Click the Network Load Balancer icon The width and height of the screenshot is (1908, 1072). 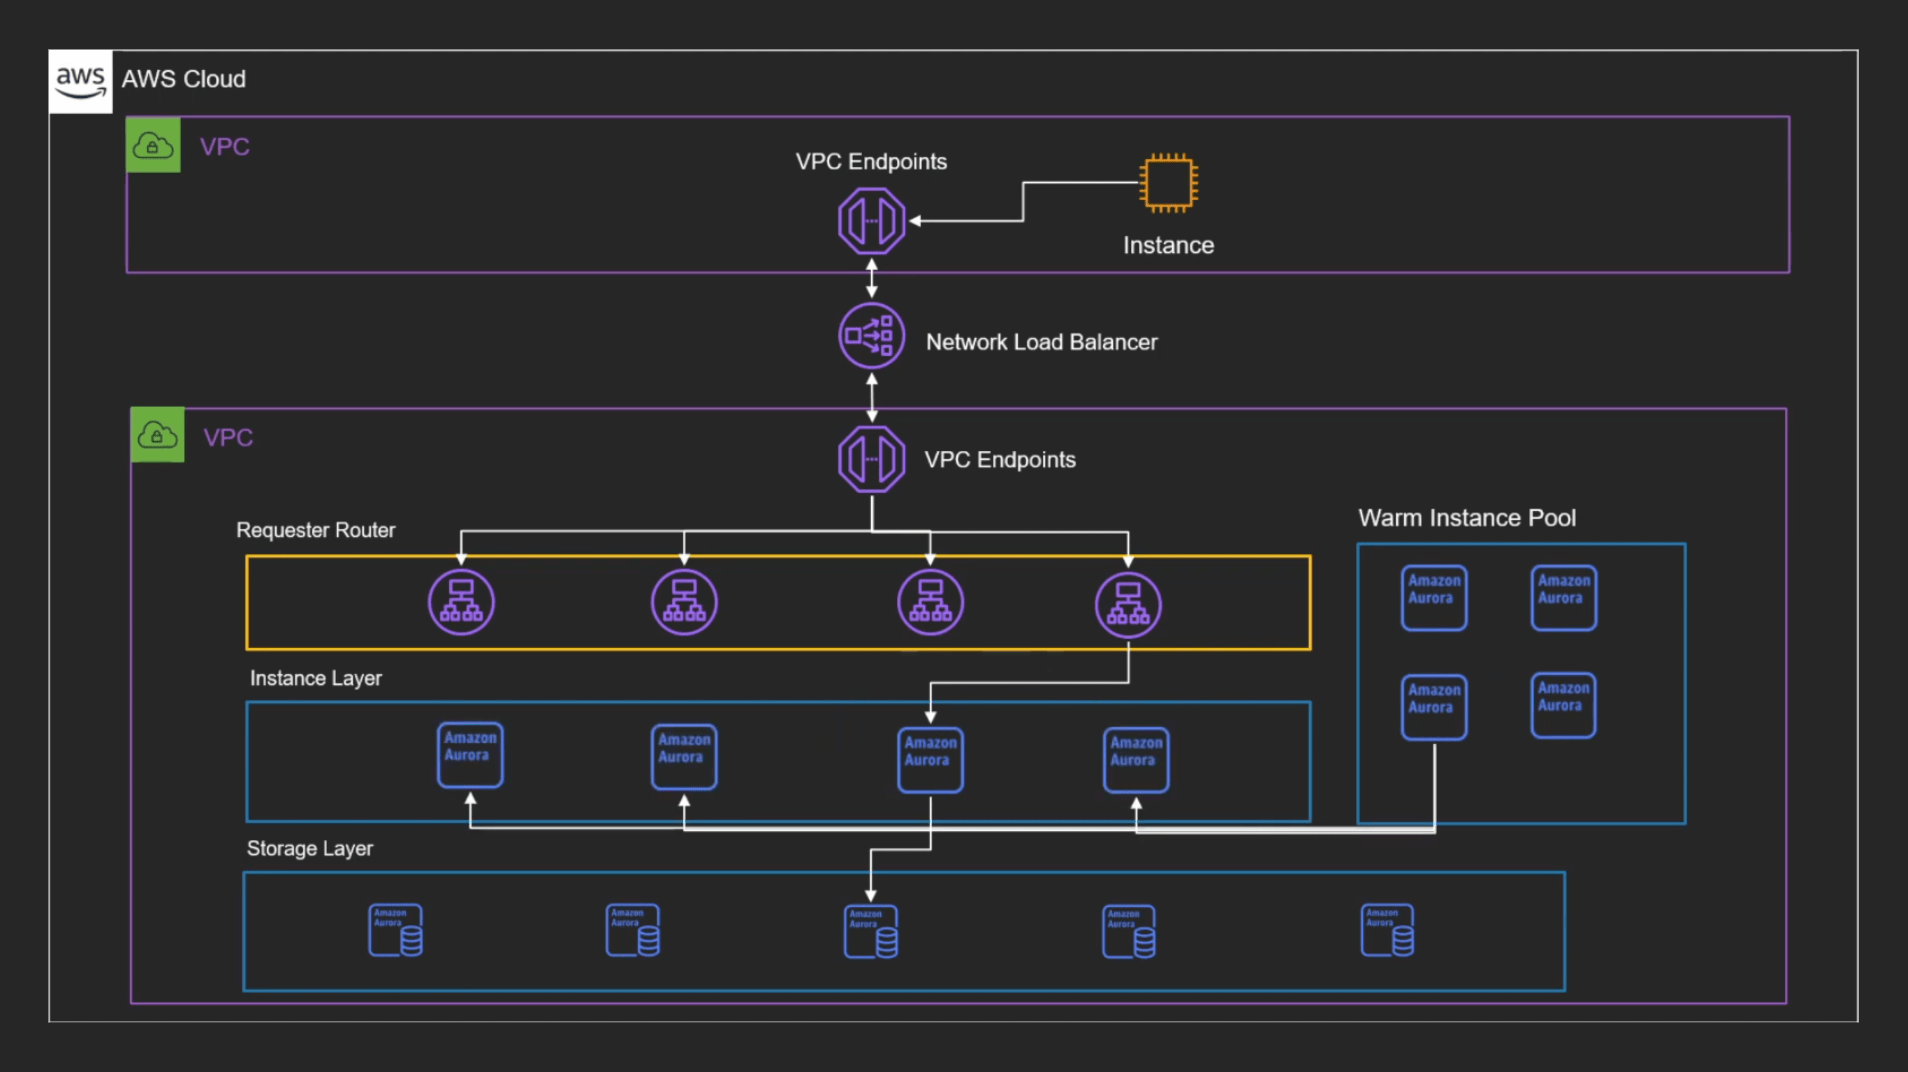click(x=870, y=335)
